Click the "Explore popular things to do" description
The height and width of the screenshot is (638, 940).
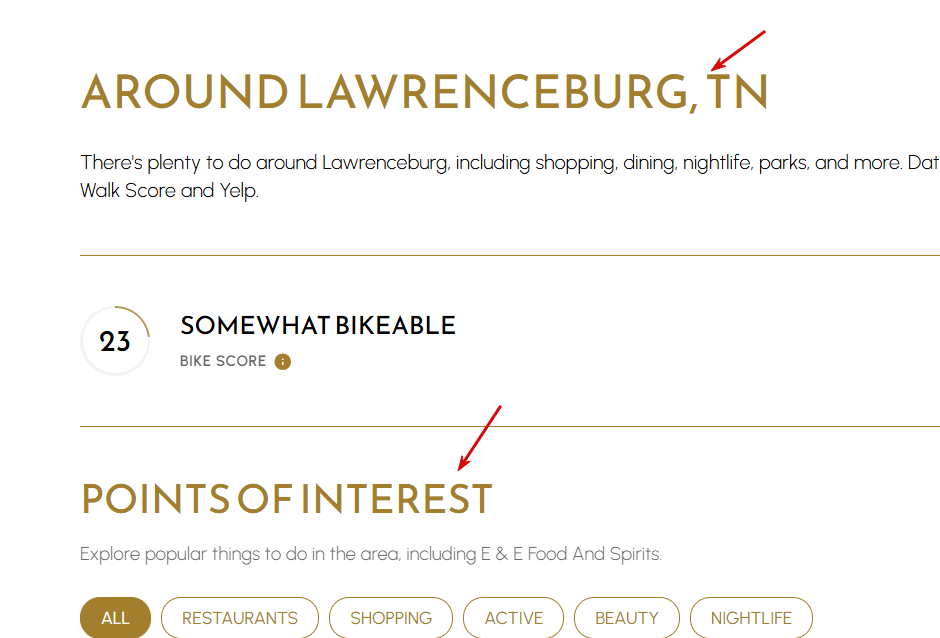[x=370, y=553]
